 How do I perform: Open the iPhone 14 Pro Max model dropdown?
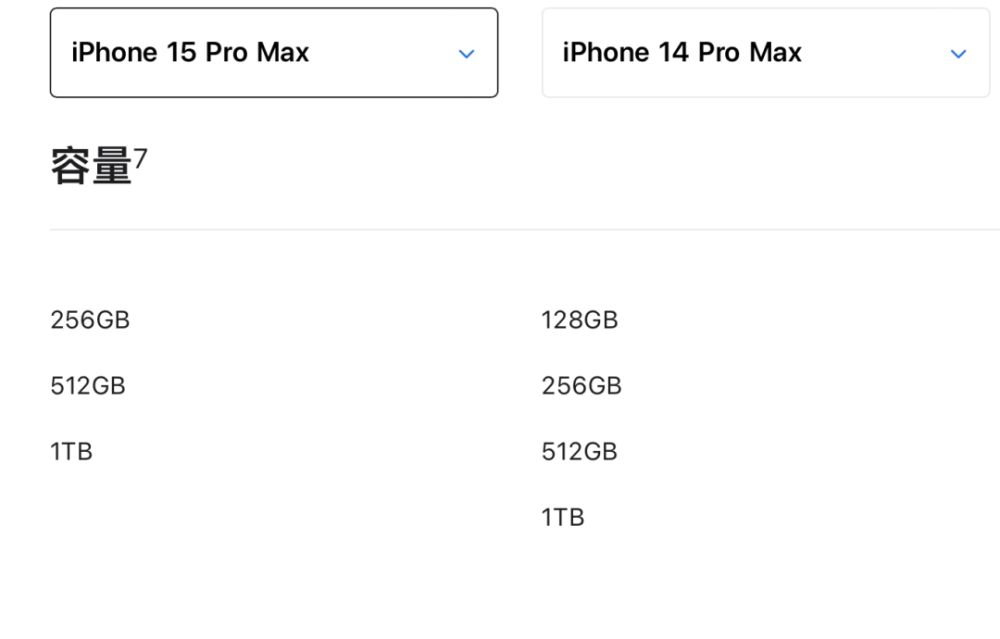tap(765, 53)
